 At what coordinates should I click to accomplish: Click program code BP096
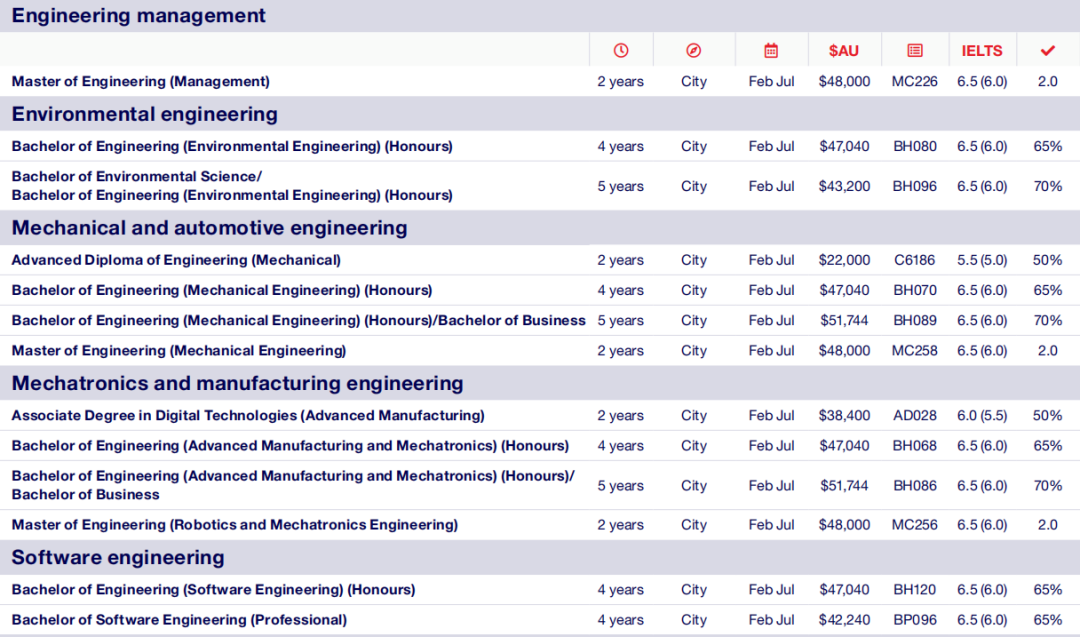click(x=915, y=620)
